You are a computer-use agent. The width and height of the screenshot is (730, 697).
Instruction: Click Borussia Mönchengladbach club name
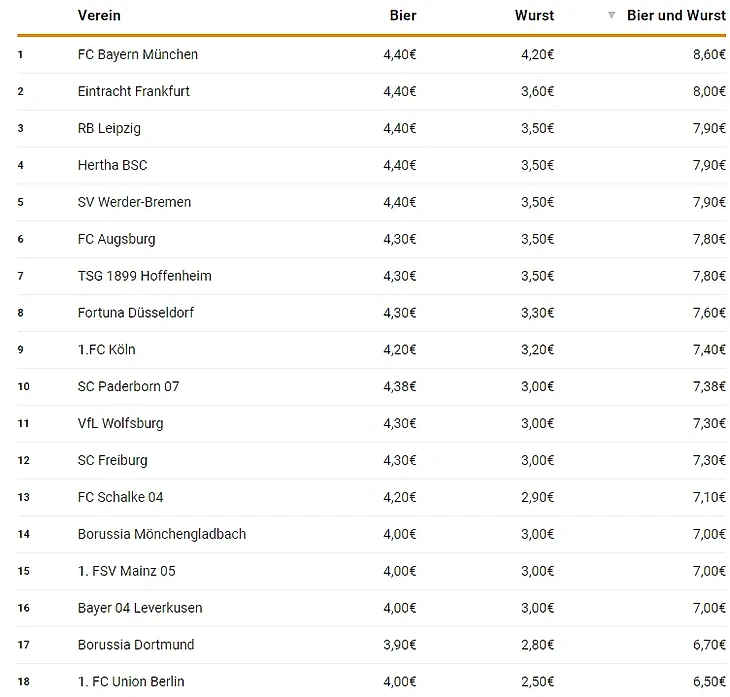click(x=161, y=534)
